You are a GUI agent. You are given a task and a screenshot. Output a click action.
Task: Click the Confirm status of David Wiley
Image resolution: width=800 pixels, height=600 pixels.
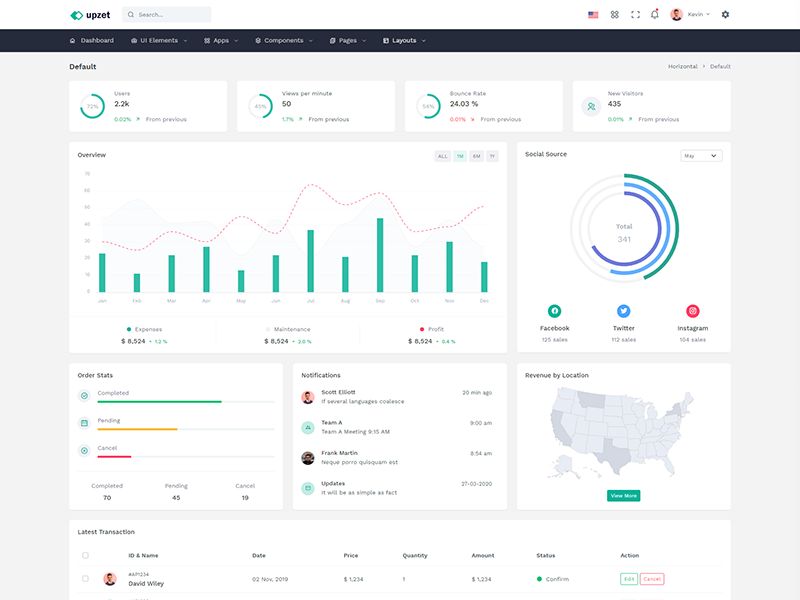(553, 579)
